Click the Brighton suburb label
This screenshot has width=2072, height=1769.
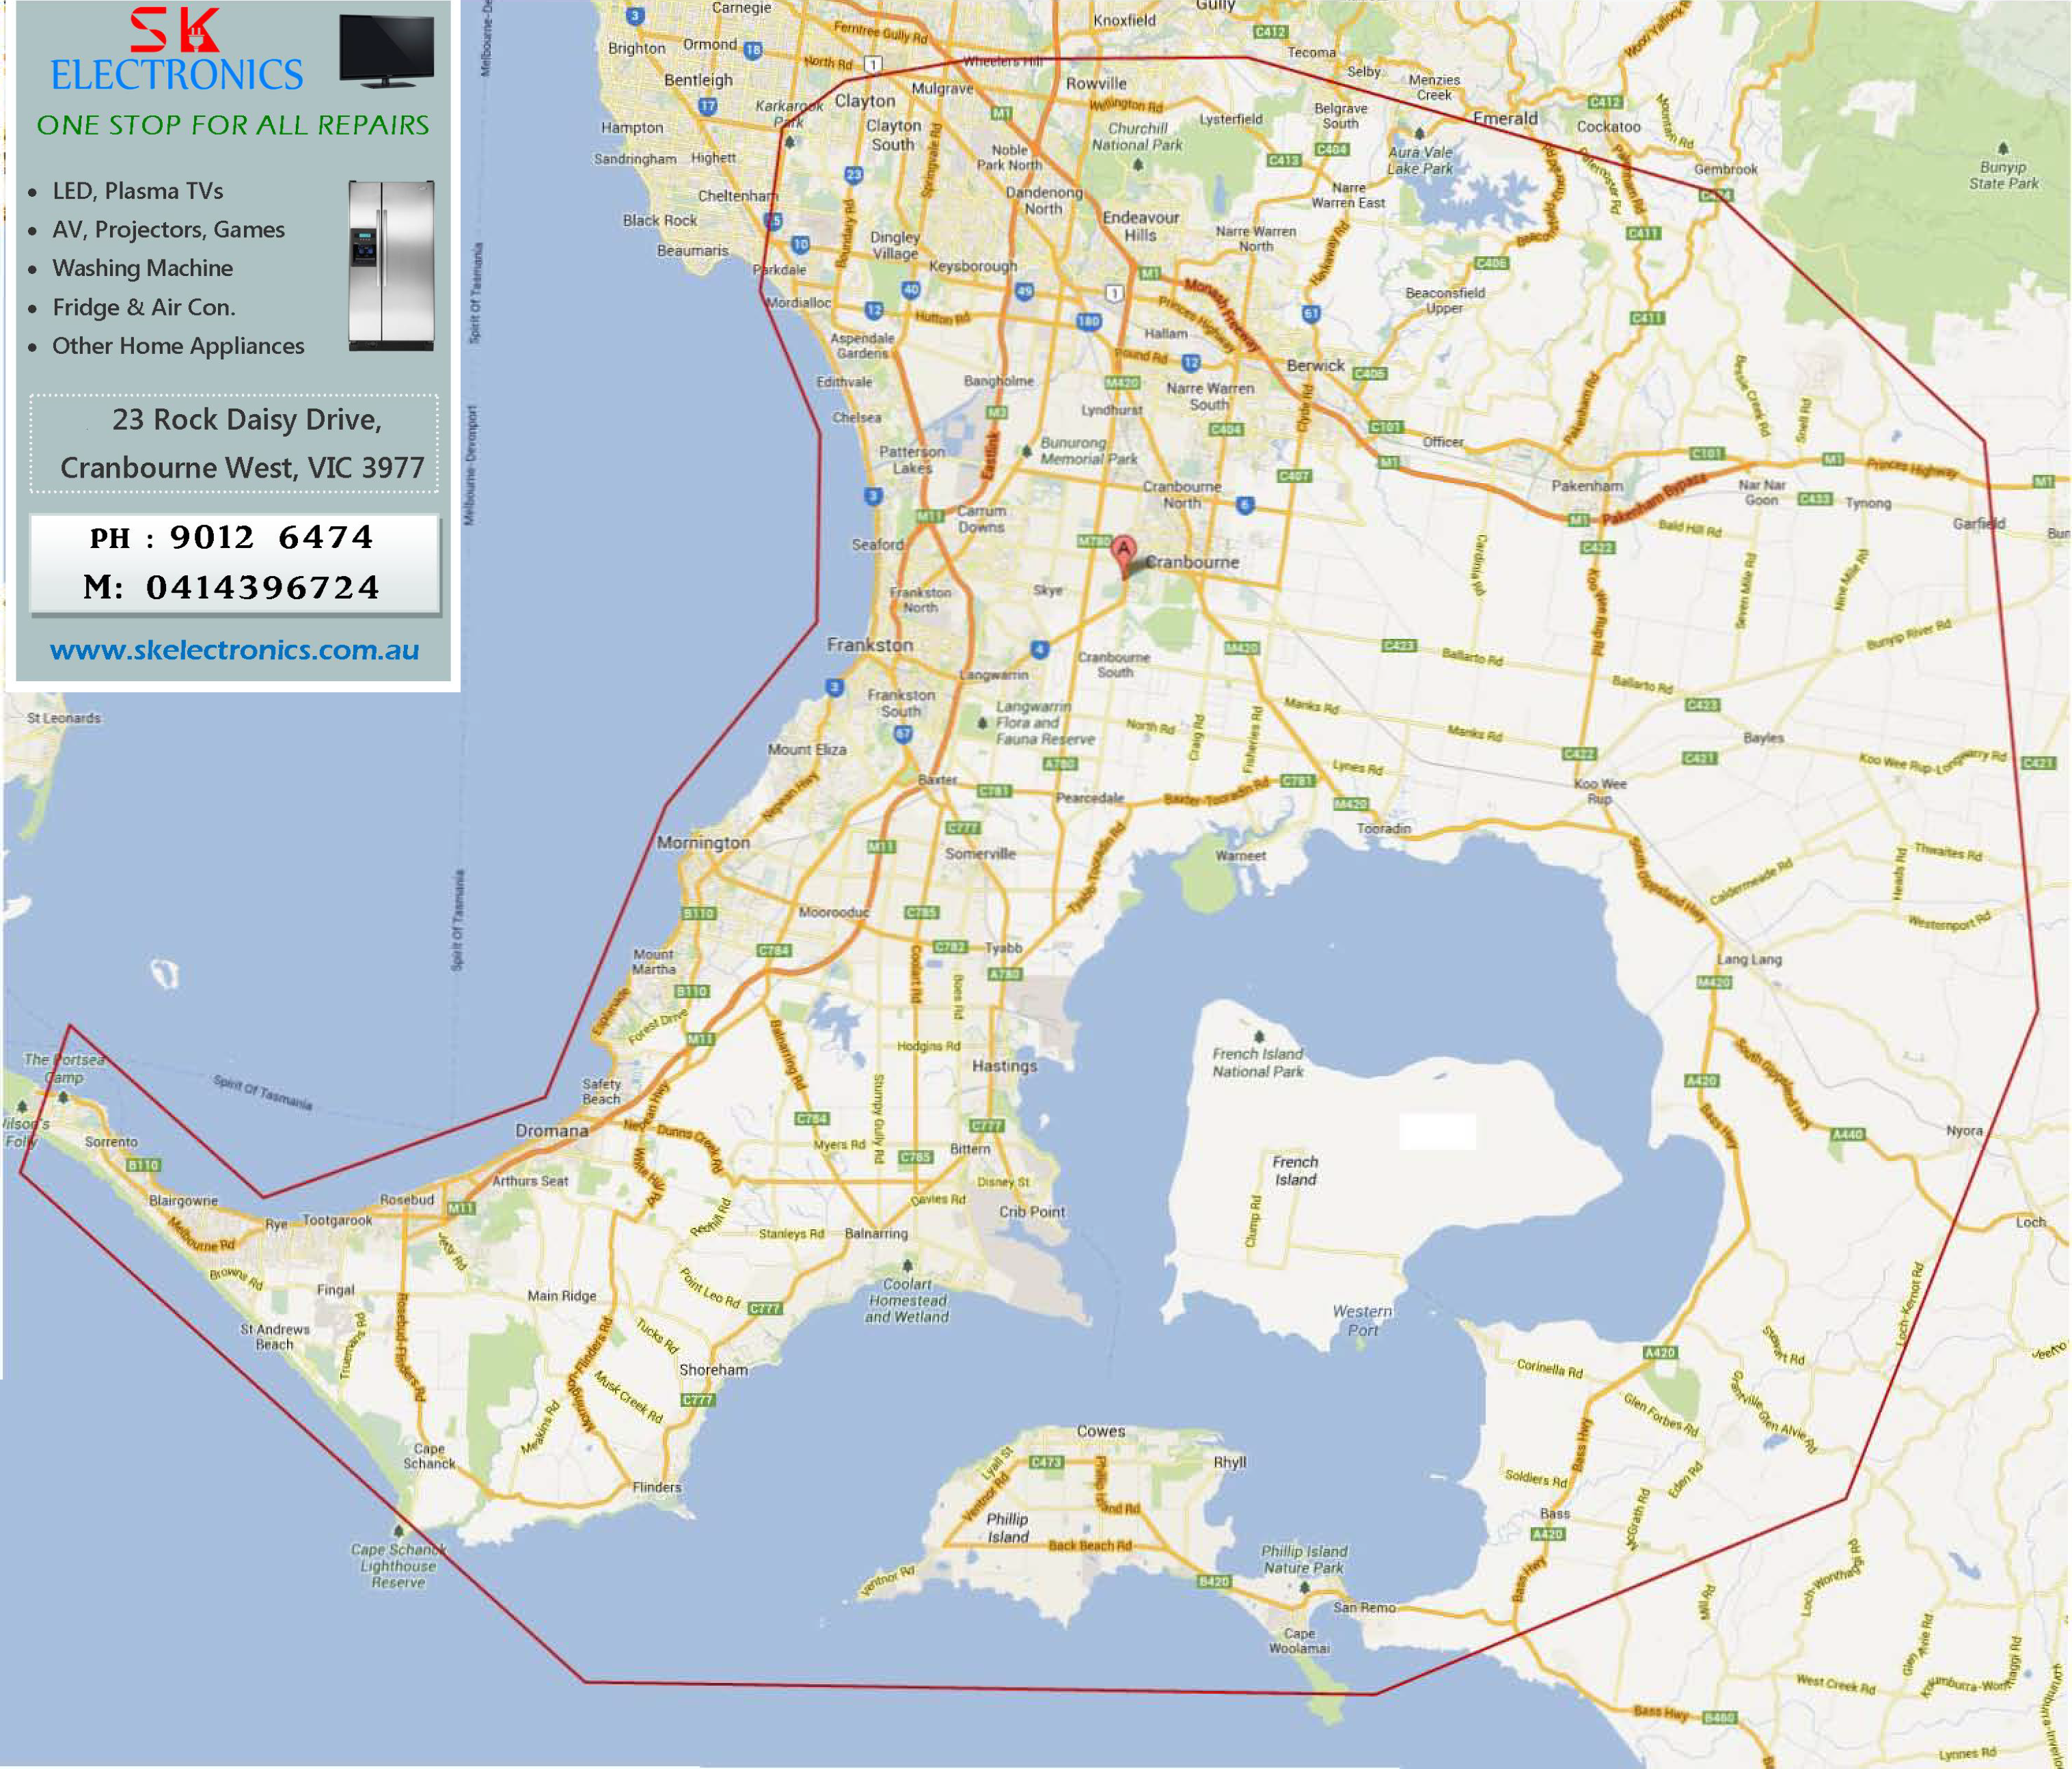pyautogui.click(x=636, y=48)
